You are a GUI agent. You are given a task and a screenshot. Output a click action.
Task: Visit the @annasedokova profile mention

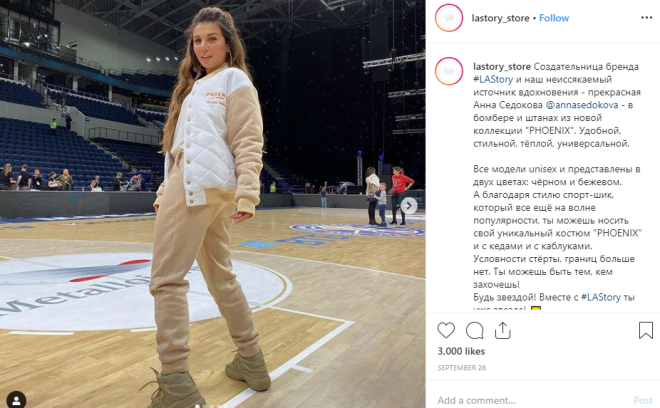[582, 105]
